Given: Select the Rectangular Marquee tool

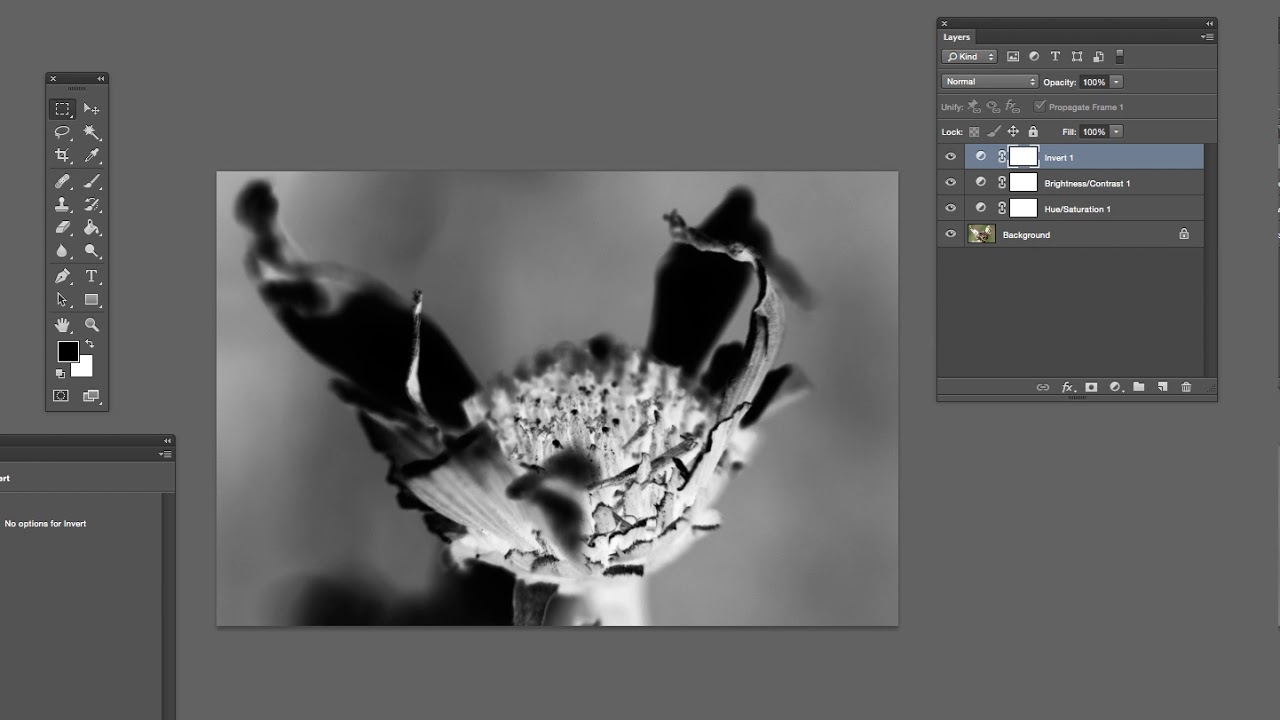Looking at the screenshot, I should [62, 109].
